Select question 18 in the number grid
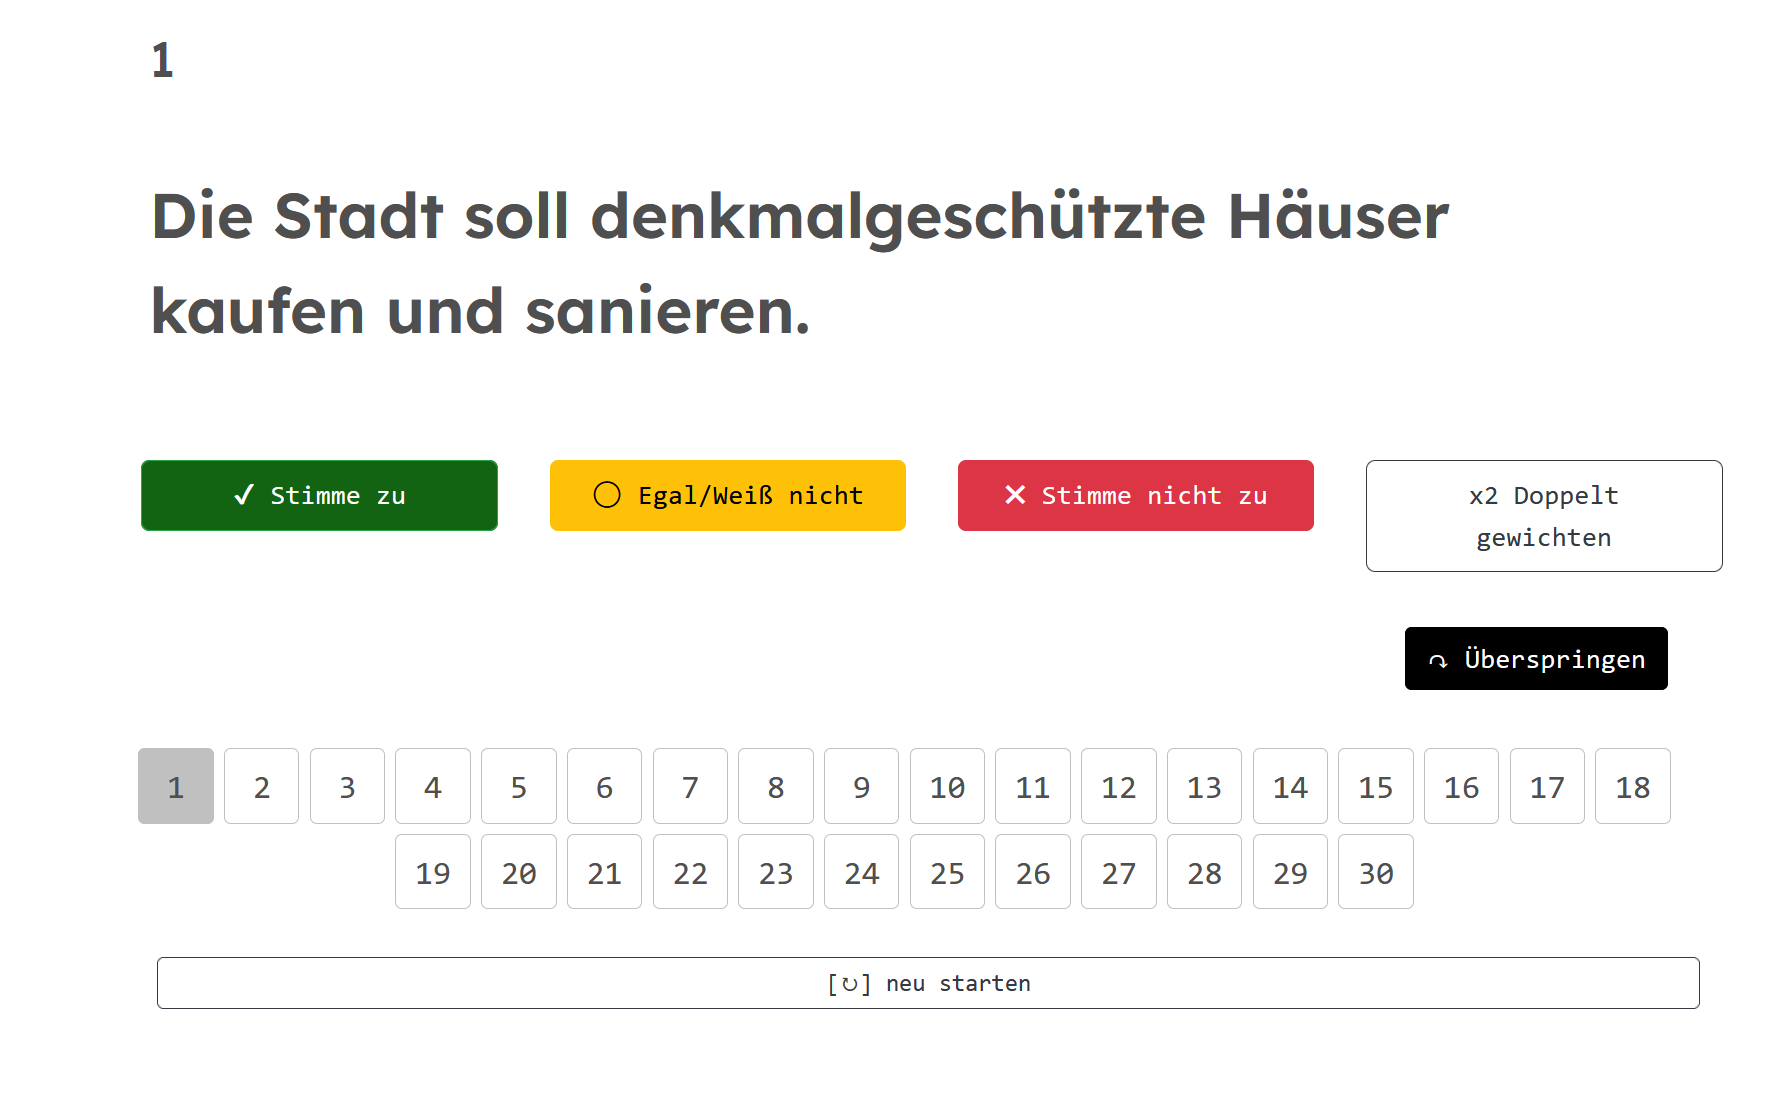Screen dimensions: 1792x1106 [1632, 787]
